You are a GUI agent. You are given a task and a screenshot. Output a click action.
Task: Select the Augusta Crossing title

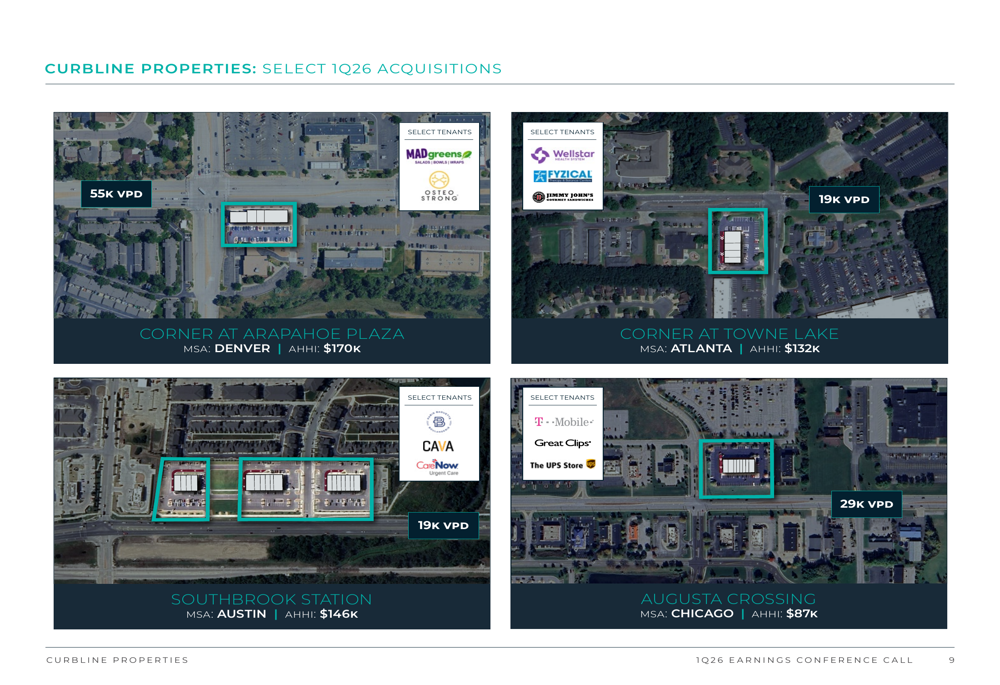(728, 599)
